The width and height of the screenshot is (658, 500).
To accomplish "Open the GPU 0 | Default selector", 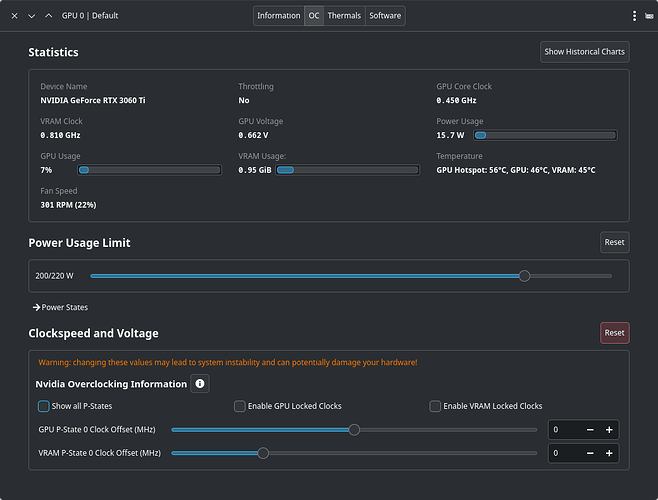I will (90, 16).
